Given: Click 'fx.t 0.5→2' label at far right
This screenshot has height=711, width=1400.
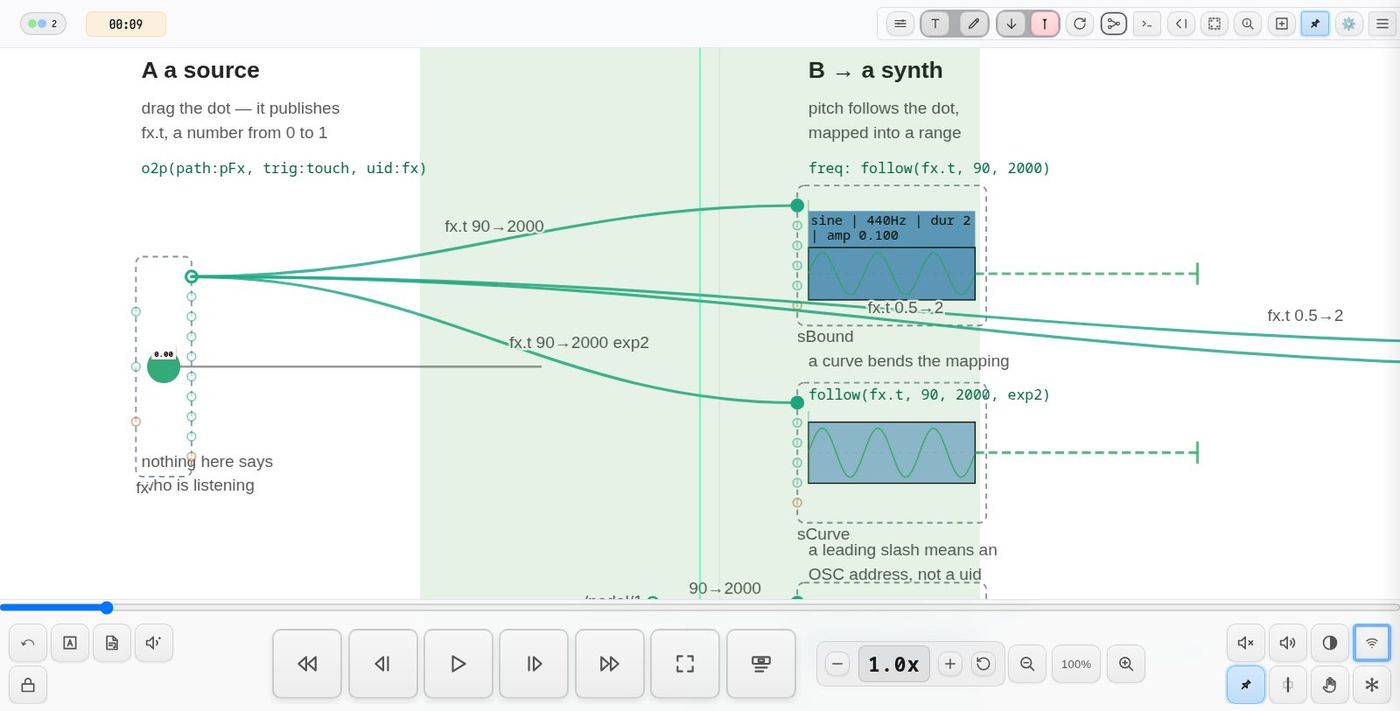Looking at the screenshot, I should [1305, 315].
